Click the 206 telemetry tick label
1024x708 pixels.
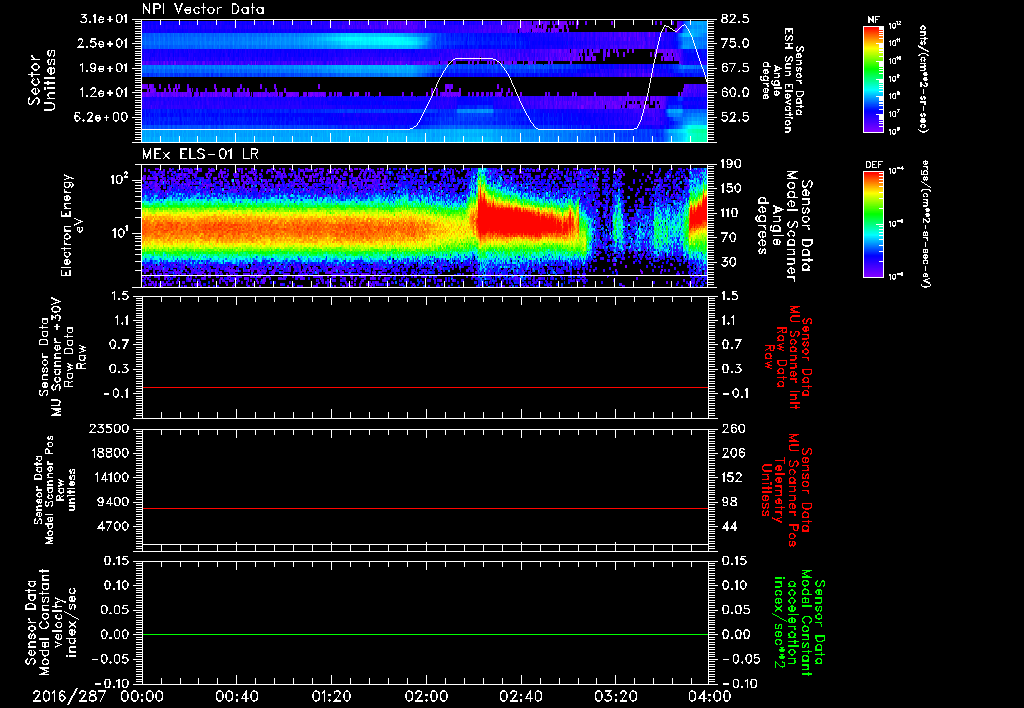[731, 453]
